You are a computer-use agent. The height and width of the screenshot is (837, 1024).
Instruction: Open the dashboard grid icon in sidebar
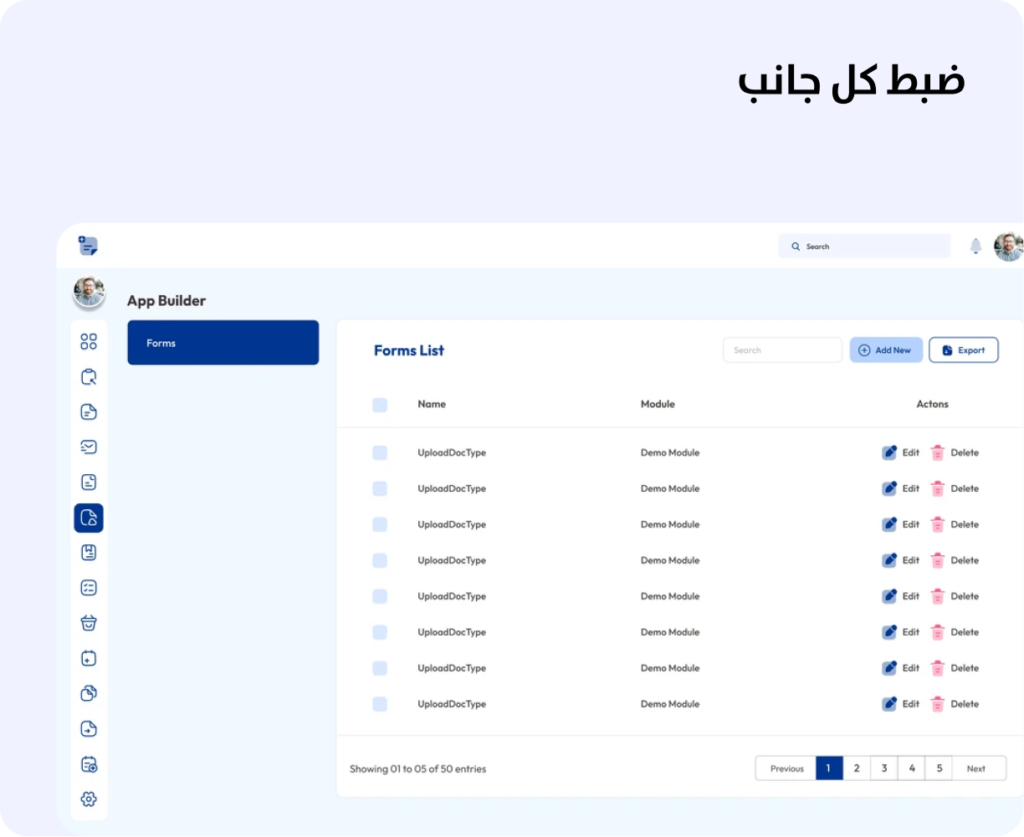(x=88, y=342)
